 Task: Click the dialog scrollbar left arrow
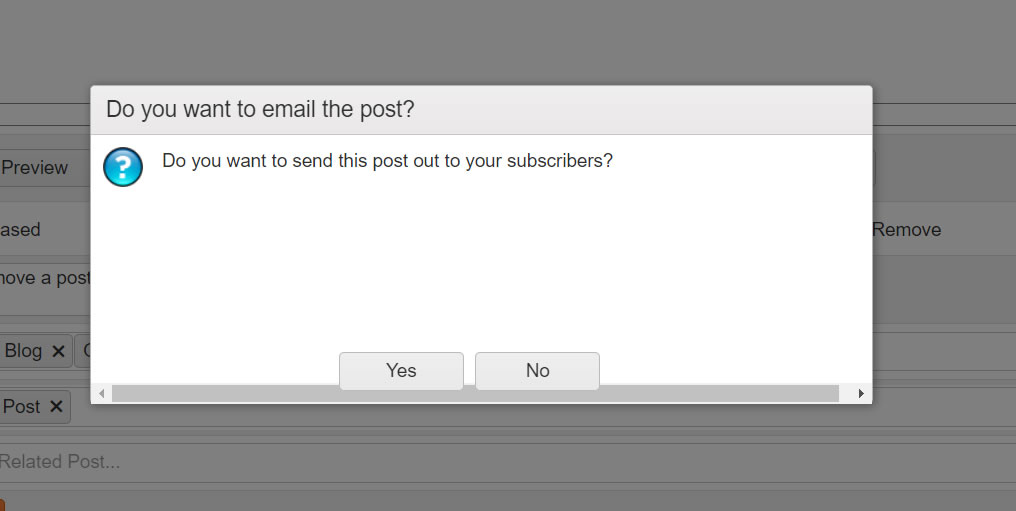[102, 393]
